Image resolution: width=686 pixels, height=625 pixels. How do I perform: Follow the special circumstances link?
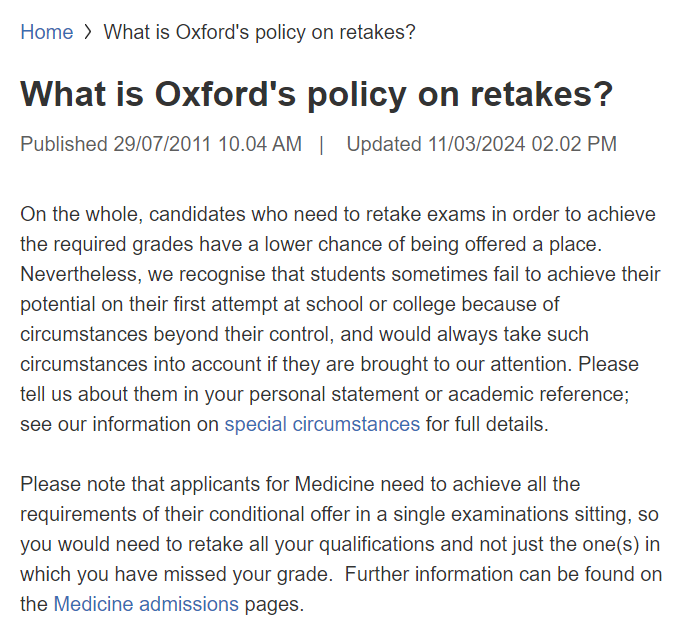tap(322, 424)
